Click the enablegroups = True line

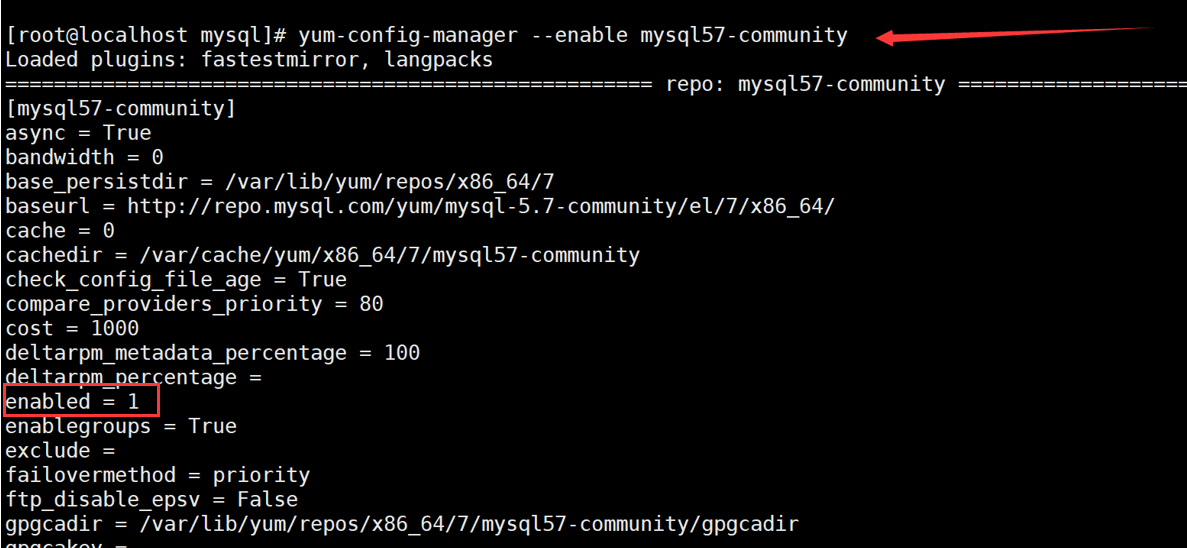[121, 427]
